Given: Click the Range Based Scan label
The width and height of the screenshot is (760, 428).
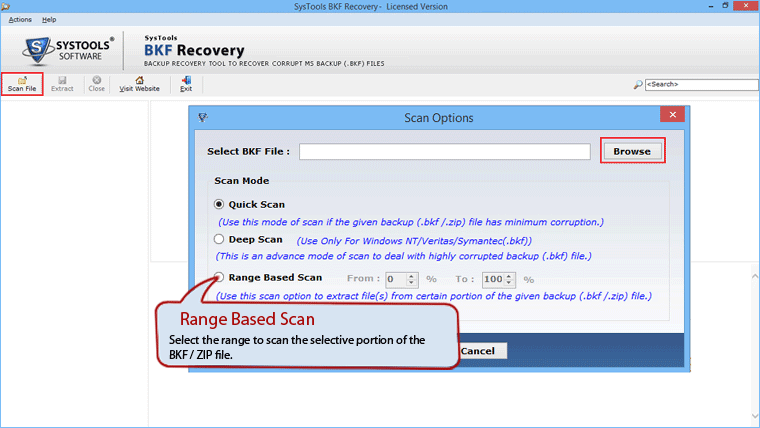Looking at the screenshot, I should [x=275, y=277].
